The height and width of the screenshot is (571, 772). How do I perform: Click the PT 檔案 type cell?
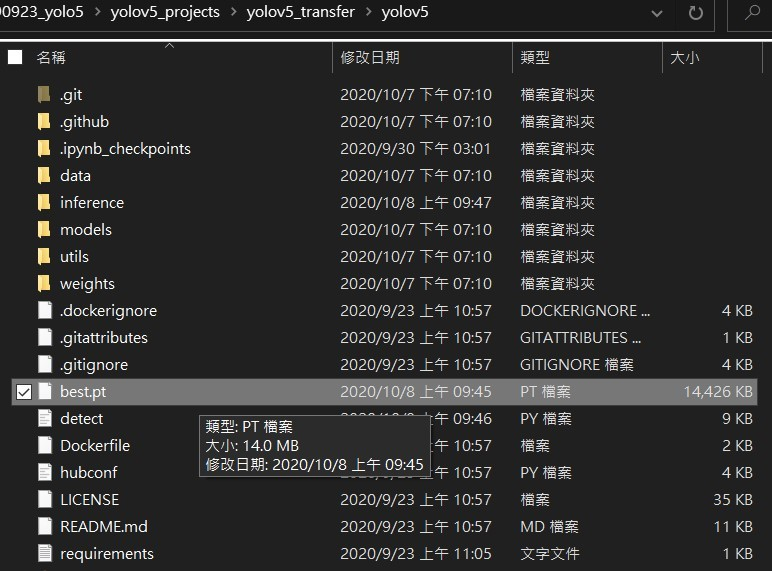coord(546,392)
